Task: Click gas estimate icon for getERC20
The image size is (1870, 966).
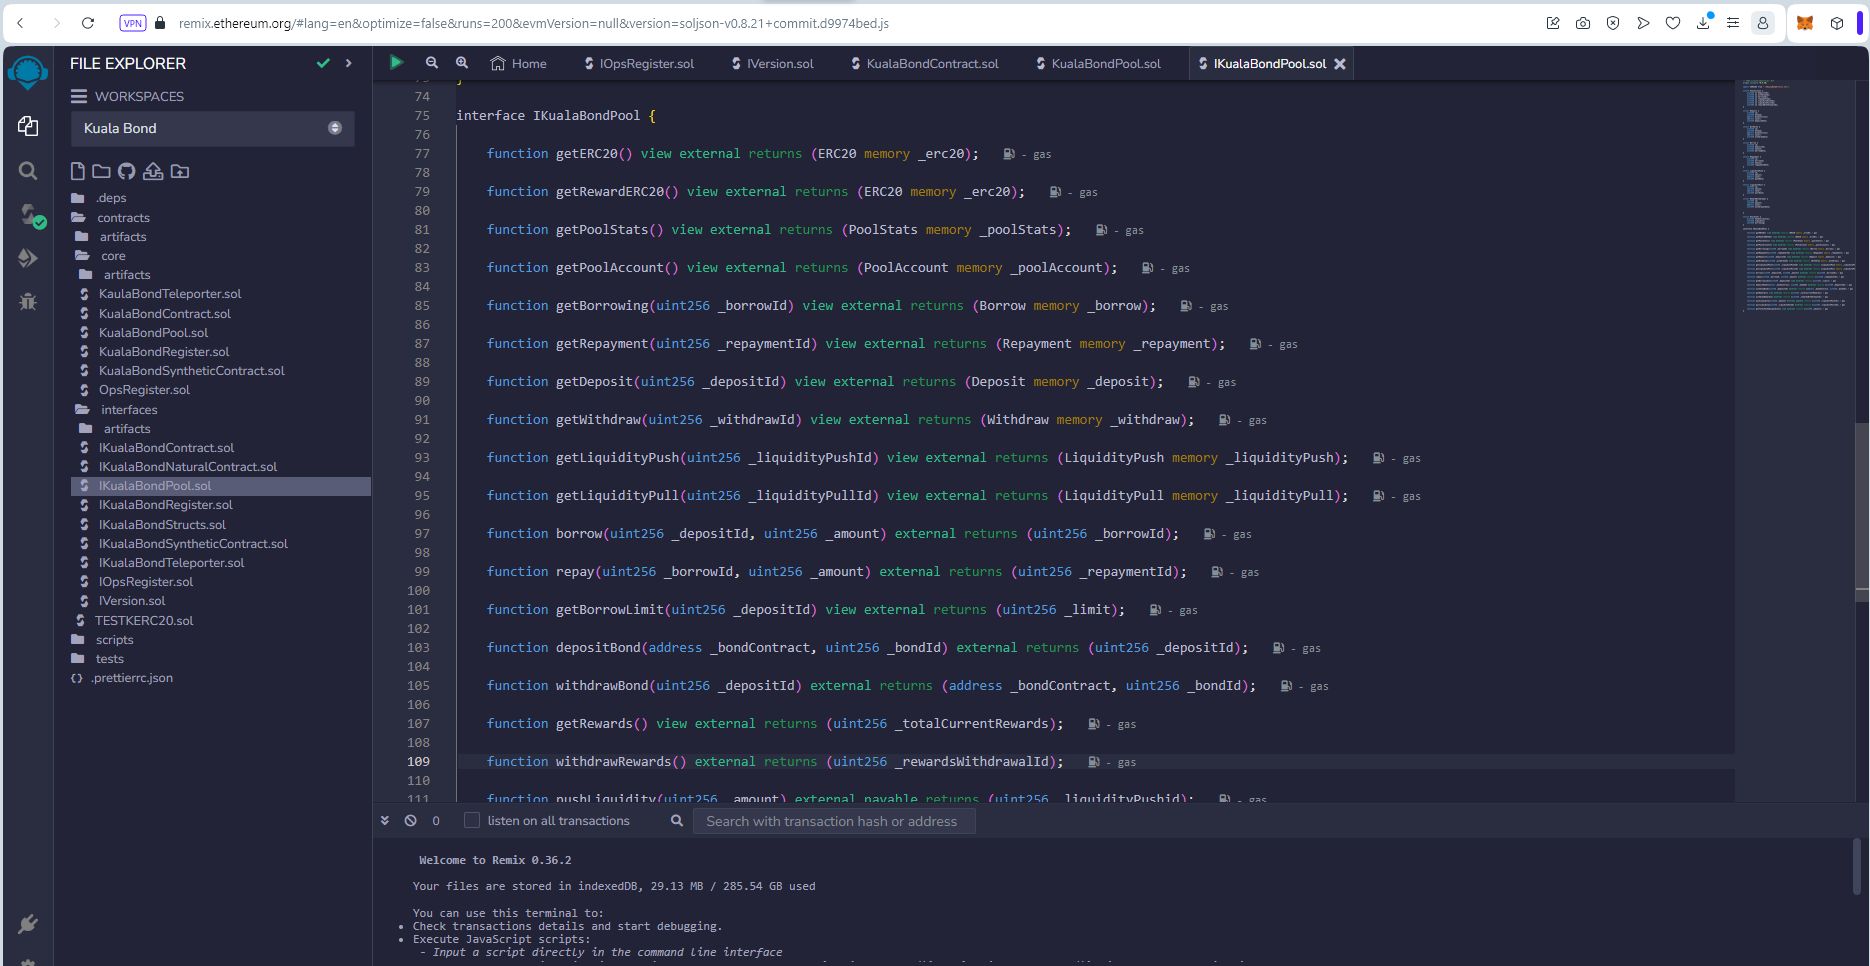Action: coord(1009,154)
